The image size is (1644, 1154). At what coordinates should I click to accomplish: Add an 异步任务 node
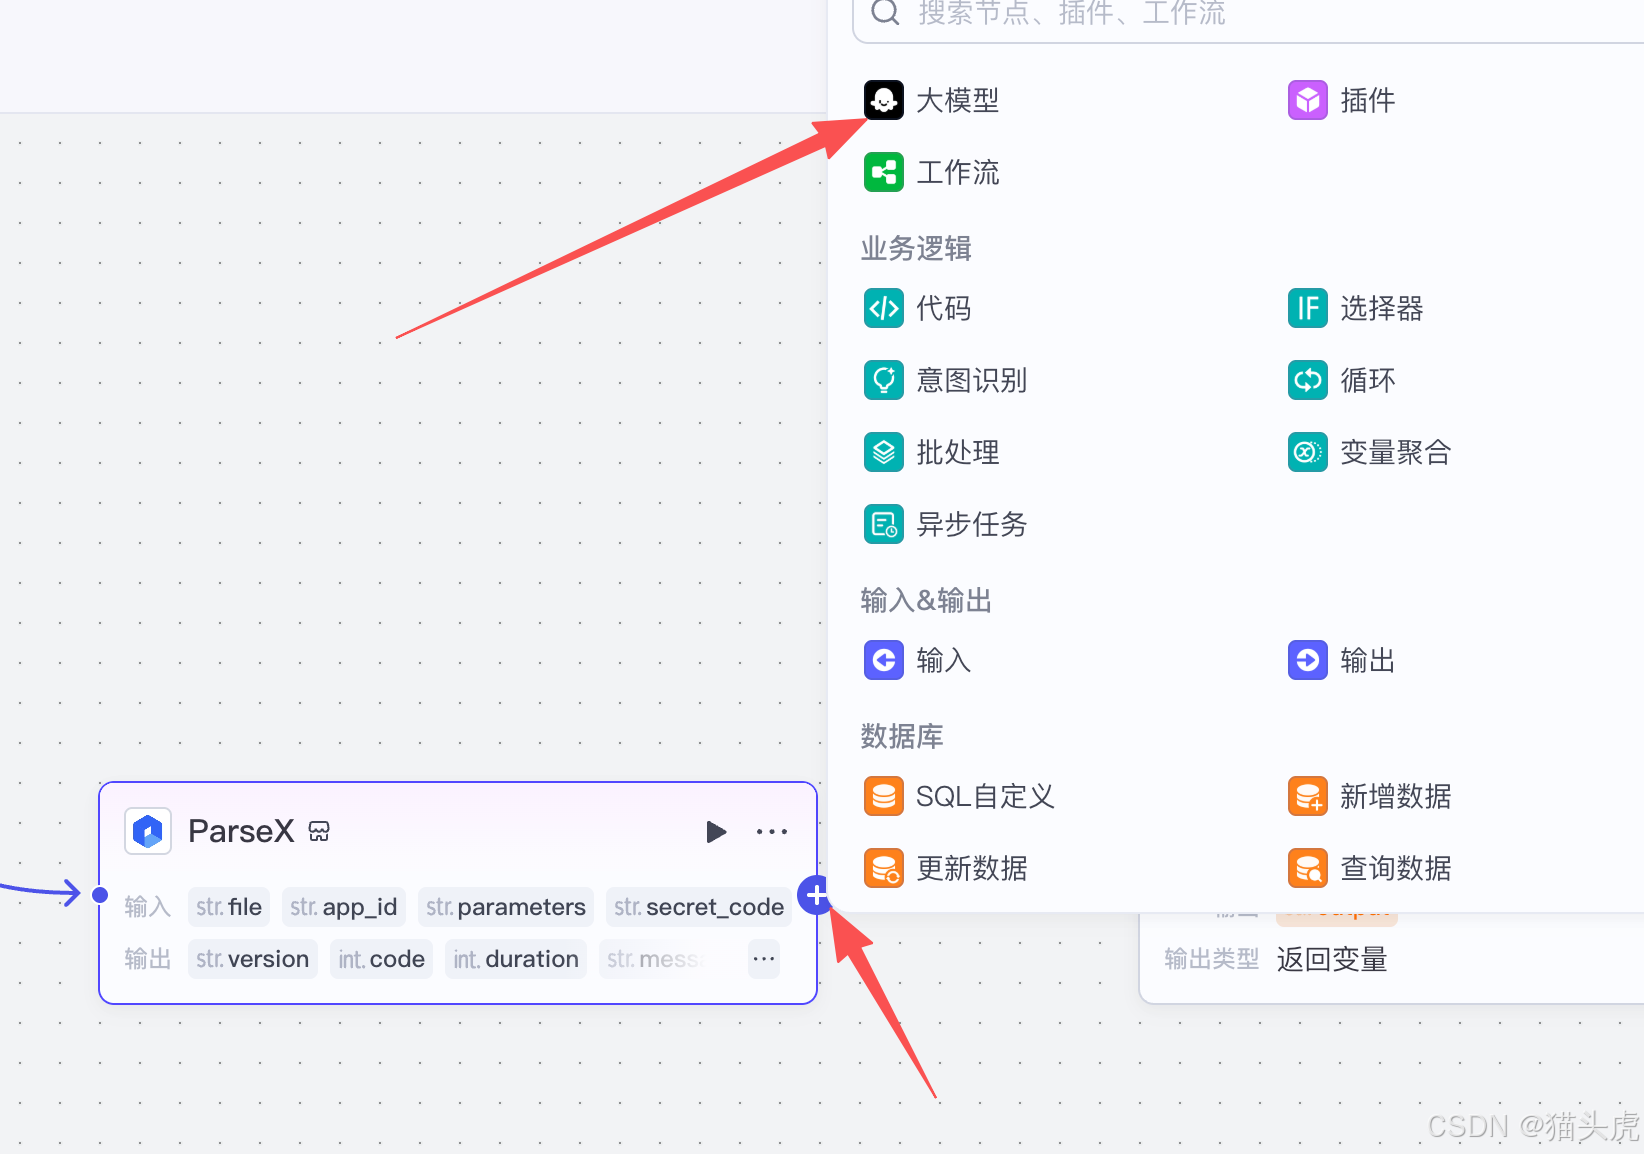coord(944,524)
